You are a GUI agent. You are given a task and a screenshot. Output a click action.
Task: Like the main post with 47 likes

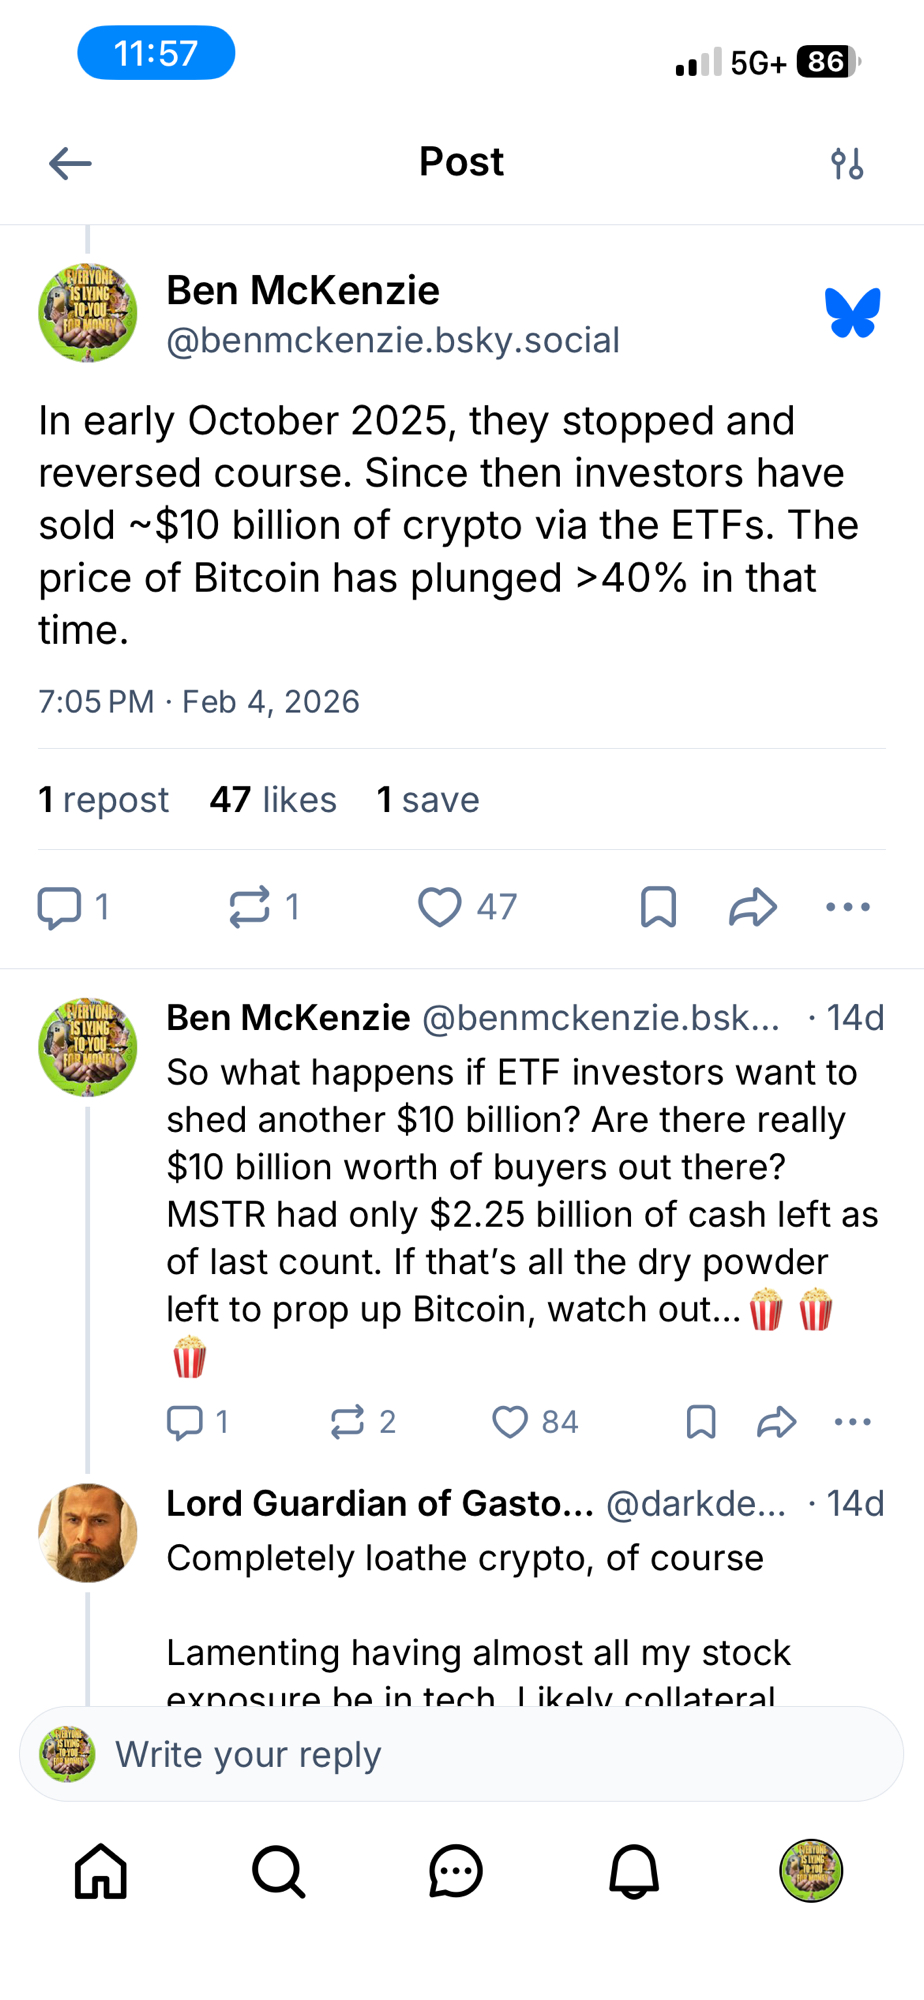coord(440,907)
